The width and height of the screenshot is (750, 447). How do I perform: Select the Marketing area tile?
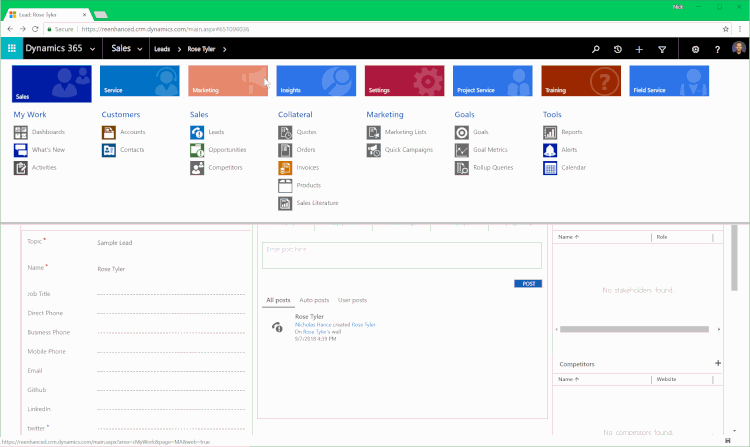click(228, 81)
